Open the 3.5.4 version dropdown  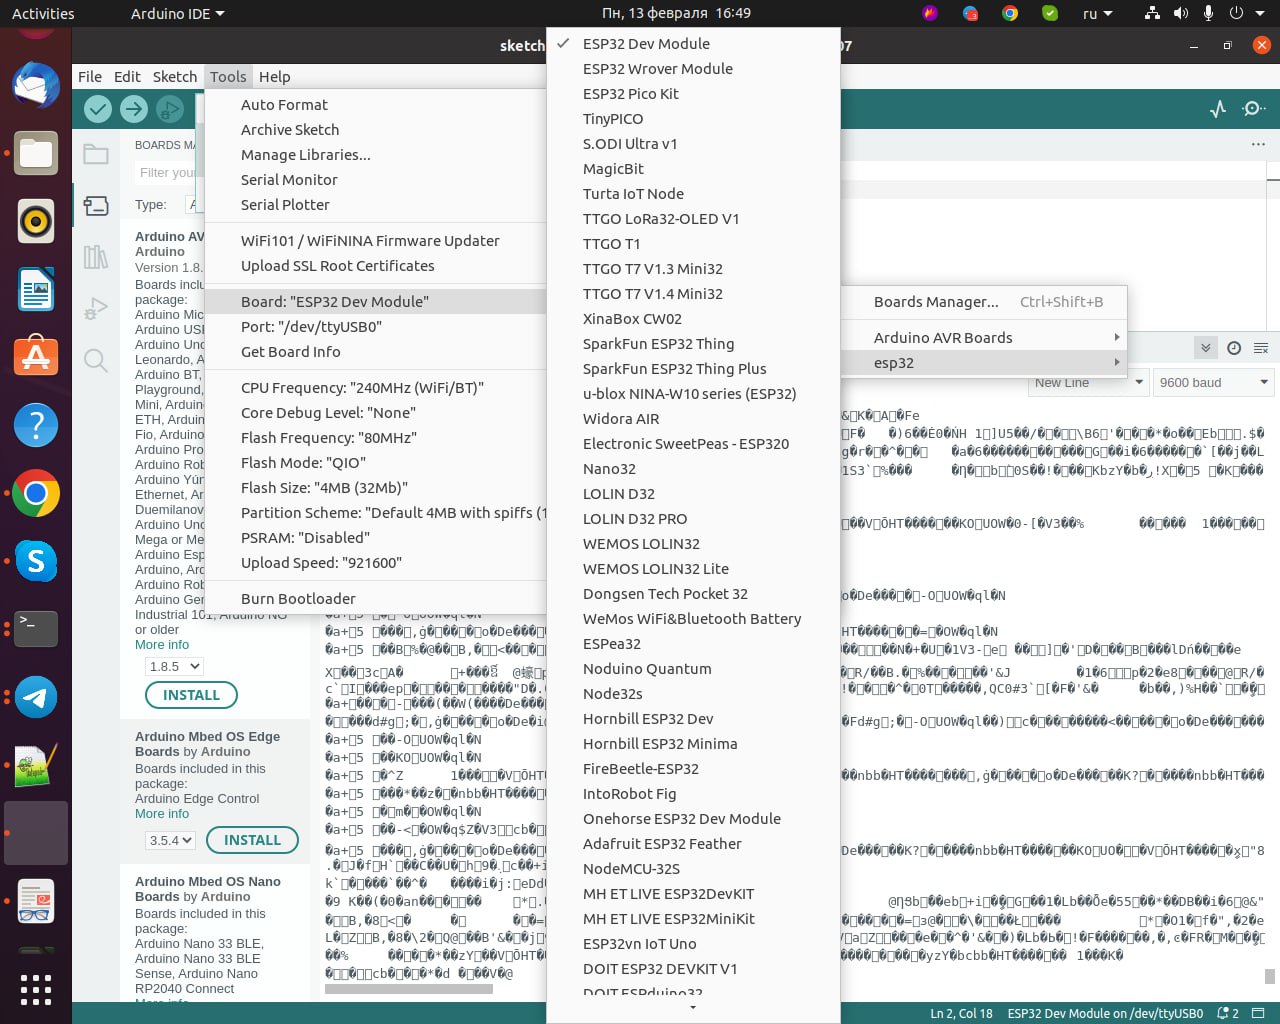(170, 840)
